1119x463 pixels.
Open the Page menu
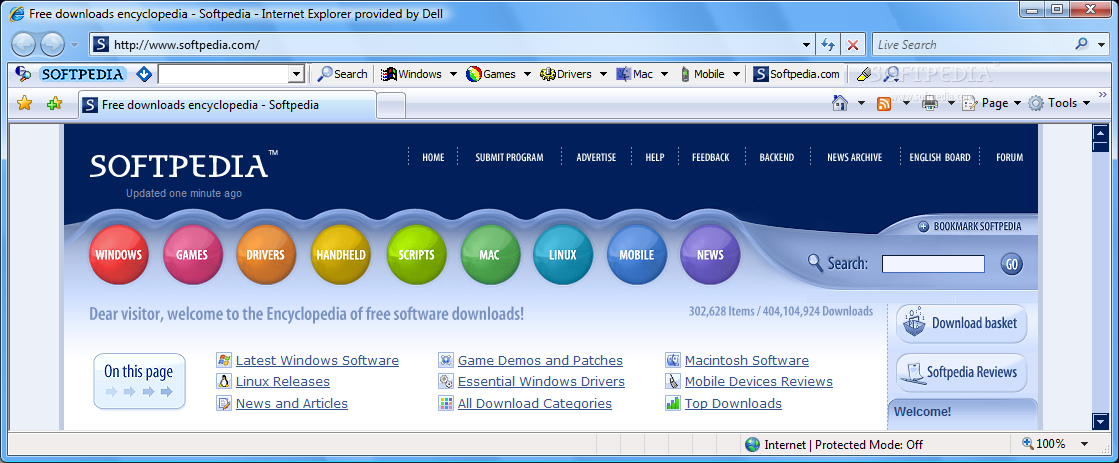coord(992,103)
